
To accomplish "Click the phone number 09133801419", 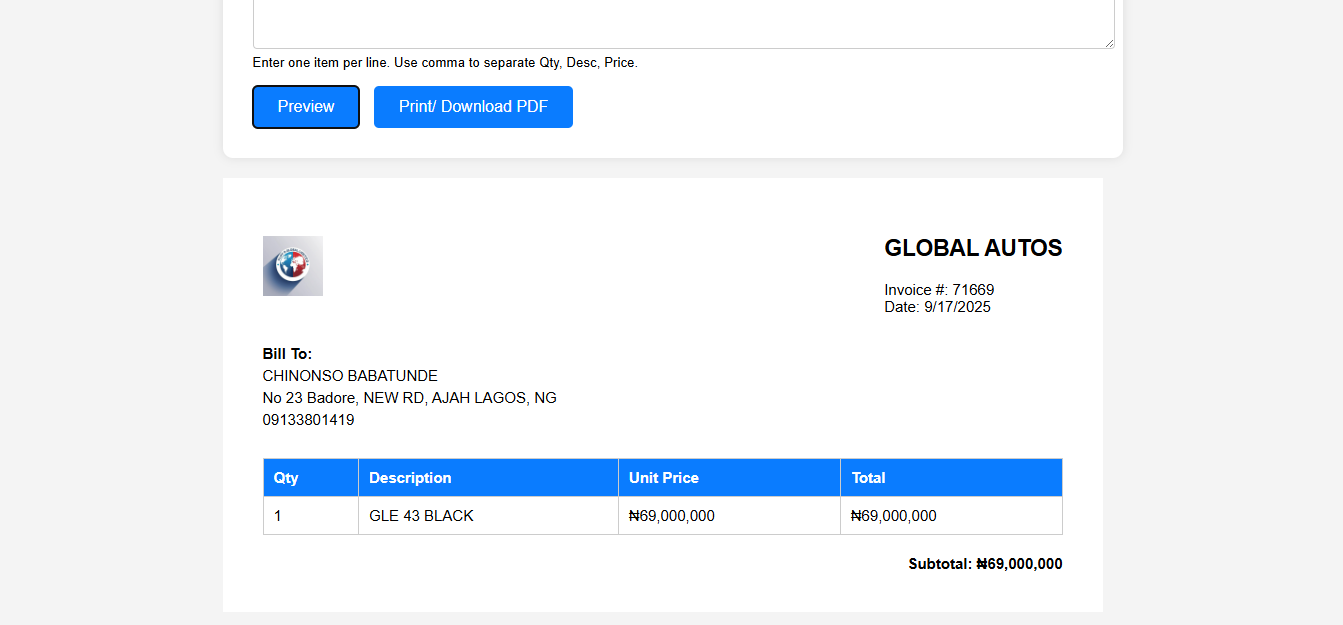I will coord(308,420).
